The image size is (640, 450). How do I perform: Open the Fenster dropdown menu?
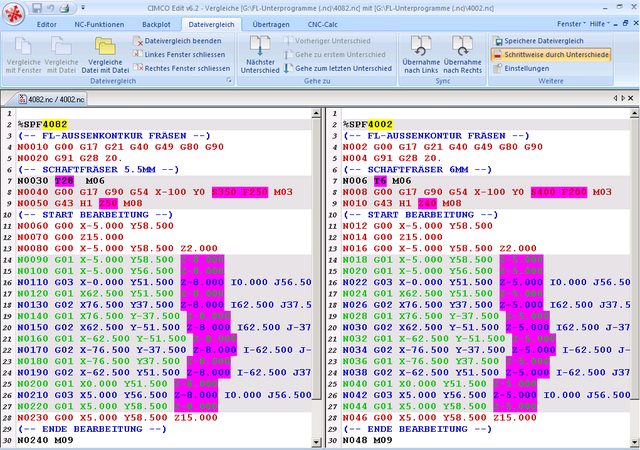571,24
